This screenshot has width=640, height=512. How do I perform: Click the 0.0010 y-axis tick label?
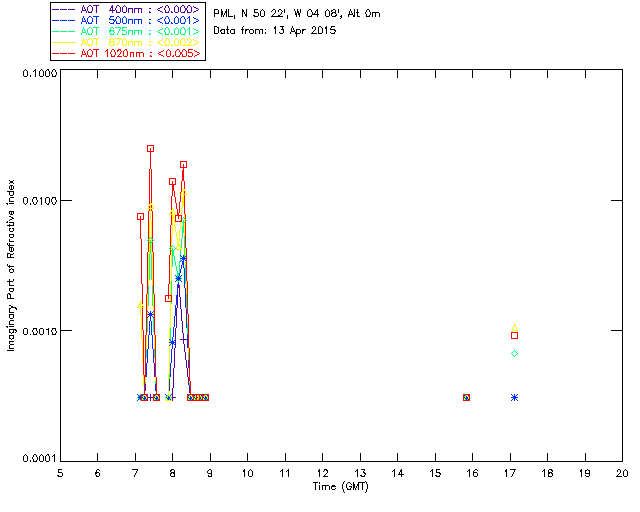click(x=40, y=331)
